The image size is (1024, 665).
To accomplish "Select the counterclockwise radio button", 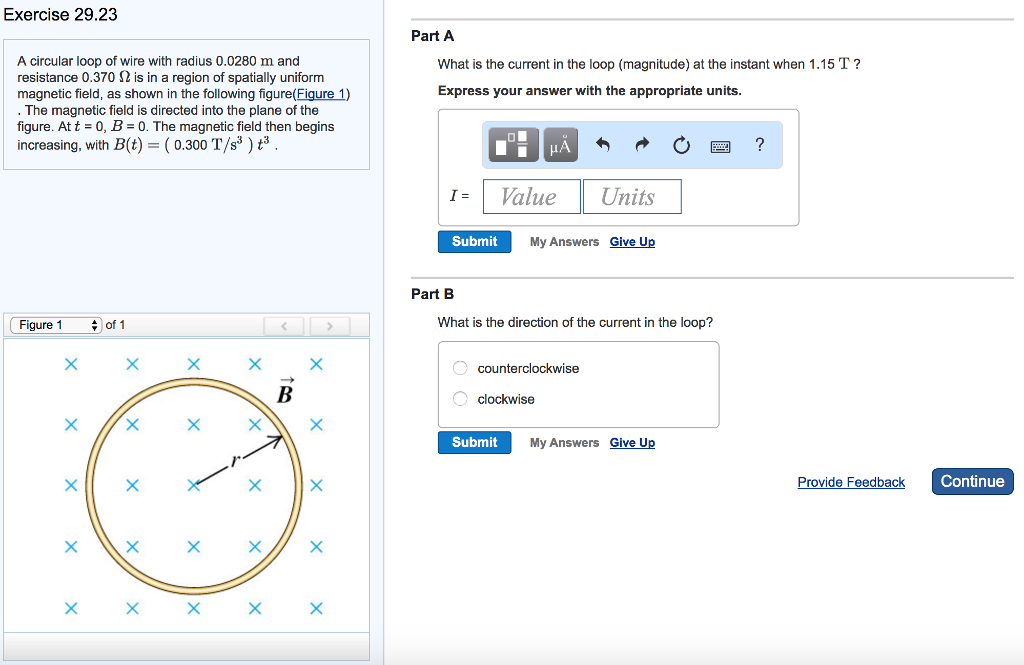I will pos(459,368).
